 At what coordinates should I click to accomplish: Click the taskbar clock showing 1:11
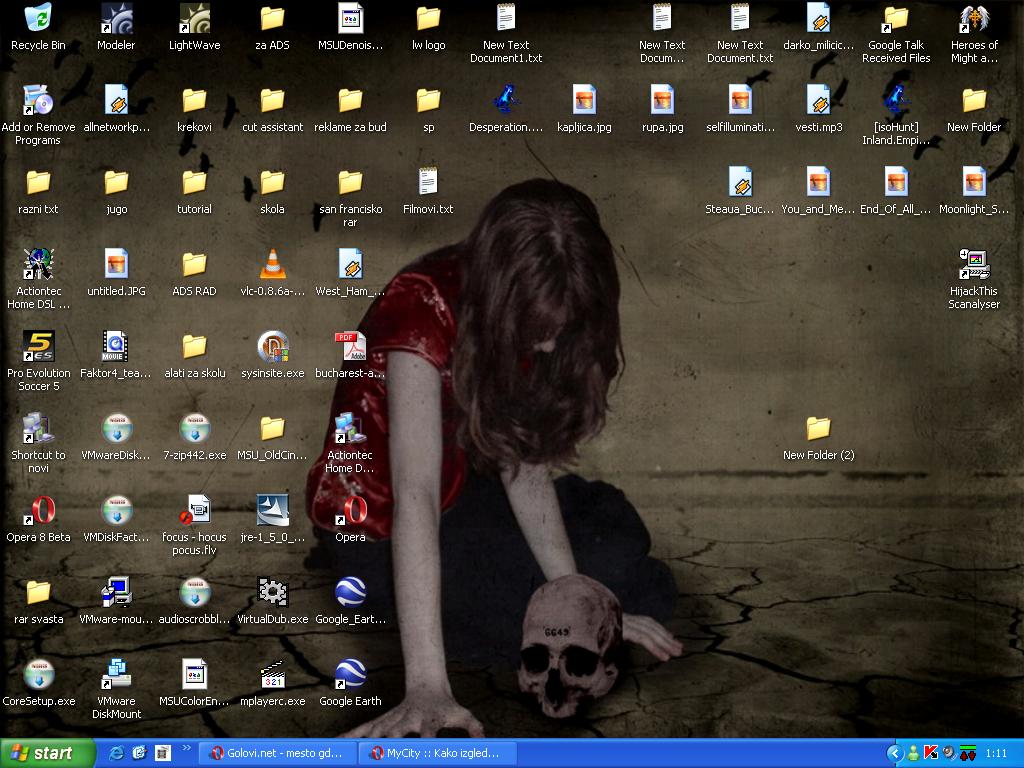point(996,753)
